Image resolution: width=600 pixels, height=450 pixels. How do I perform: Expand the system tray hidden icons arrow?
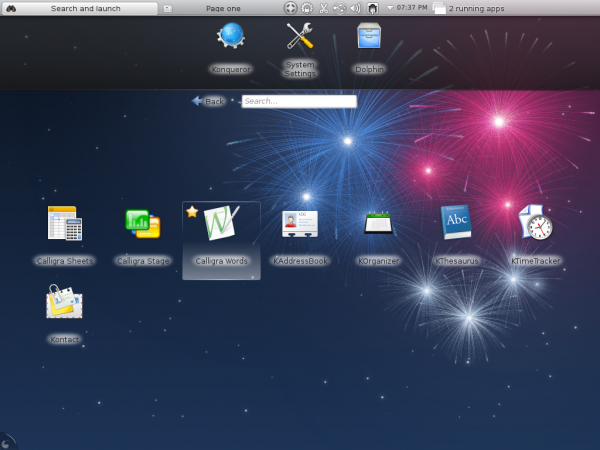pyautogui.click(x=389, y=8)
